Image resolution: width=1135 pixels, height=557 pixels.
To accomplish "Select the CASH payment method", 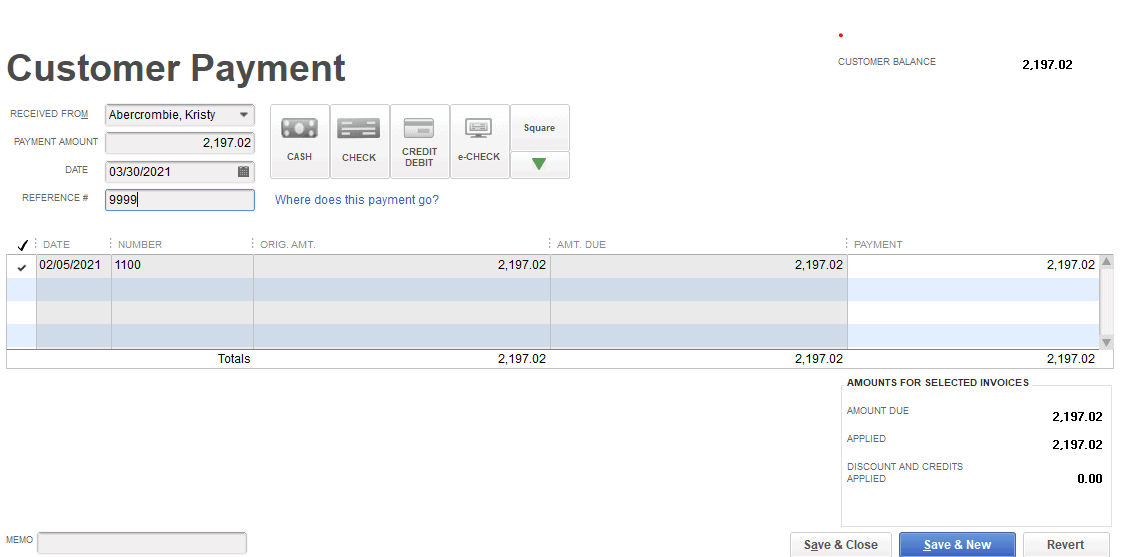I will tap(300, 141).
